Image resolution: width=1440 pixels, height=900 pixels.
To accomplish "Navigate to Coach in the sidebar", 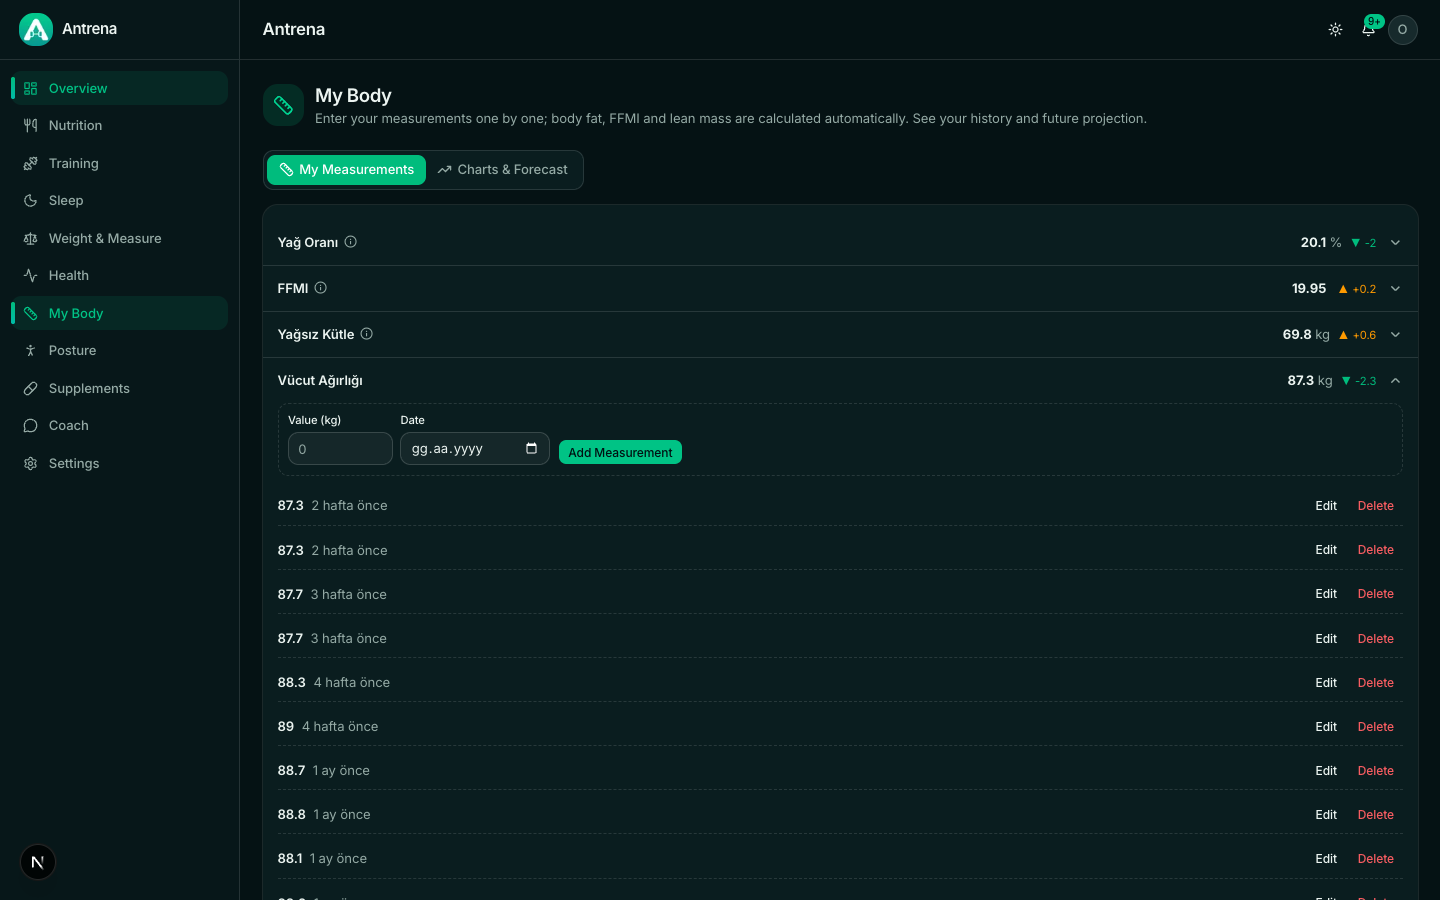I will click(119, 426).
